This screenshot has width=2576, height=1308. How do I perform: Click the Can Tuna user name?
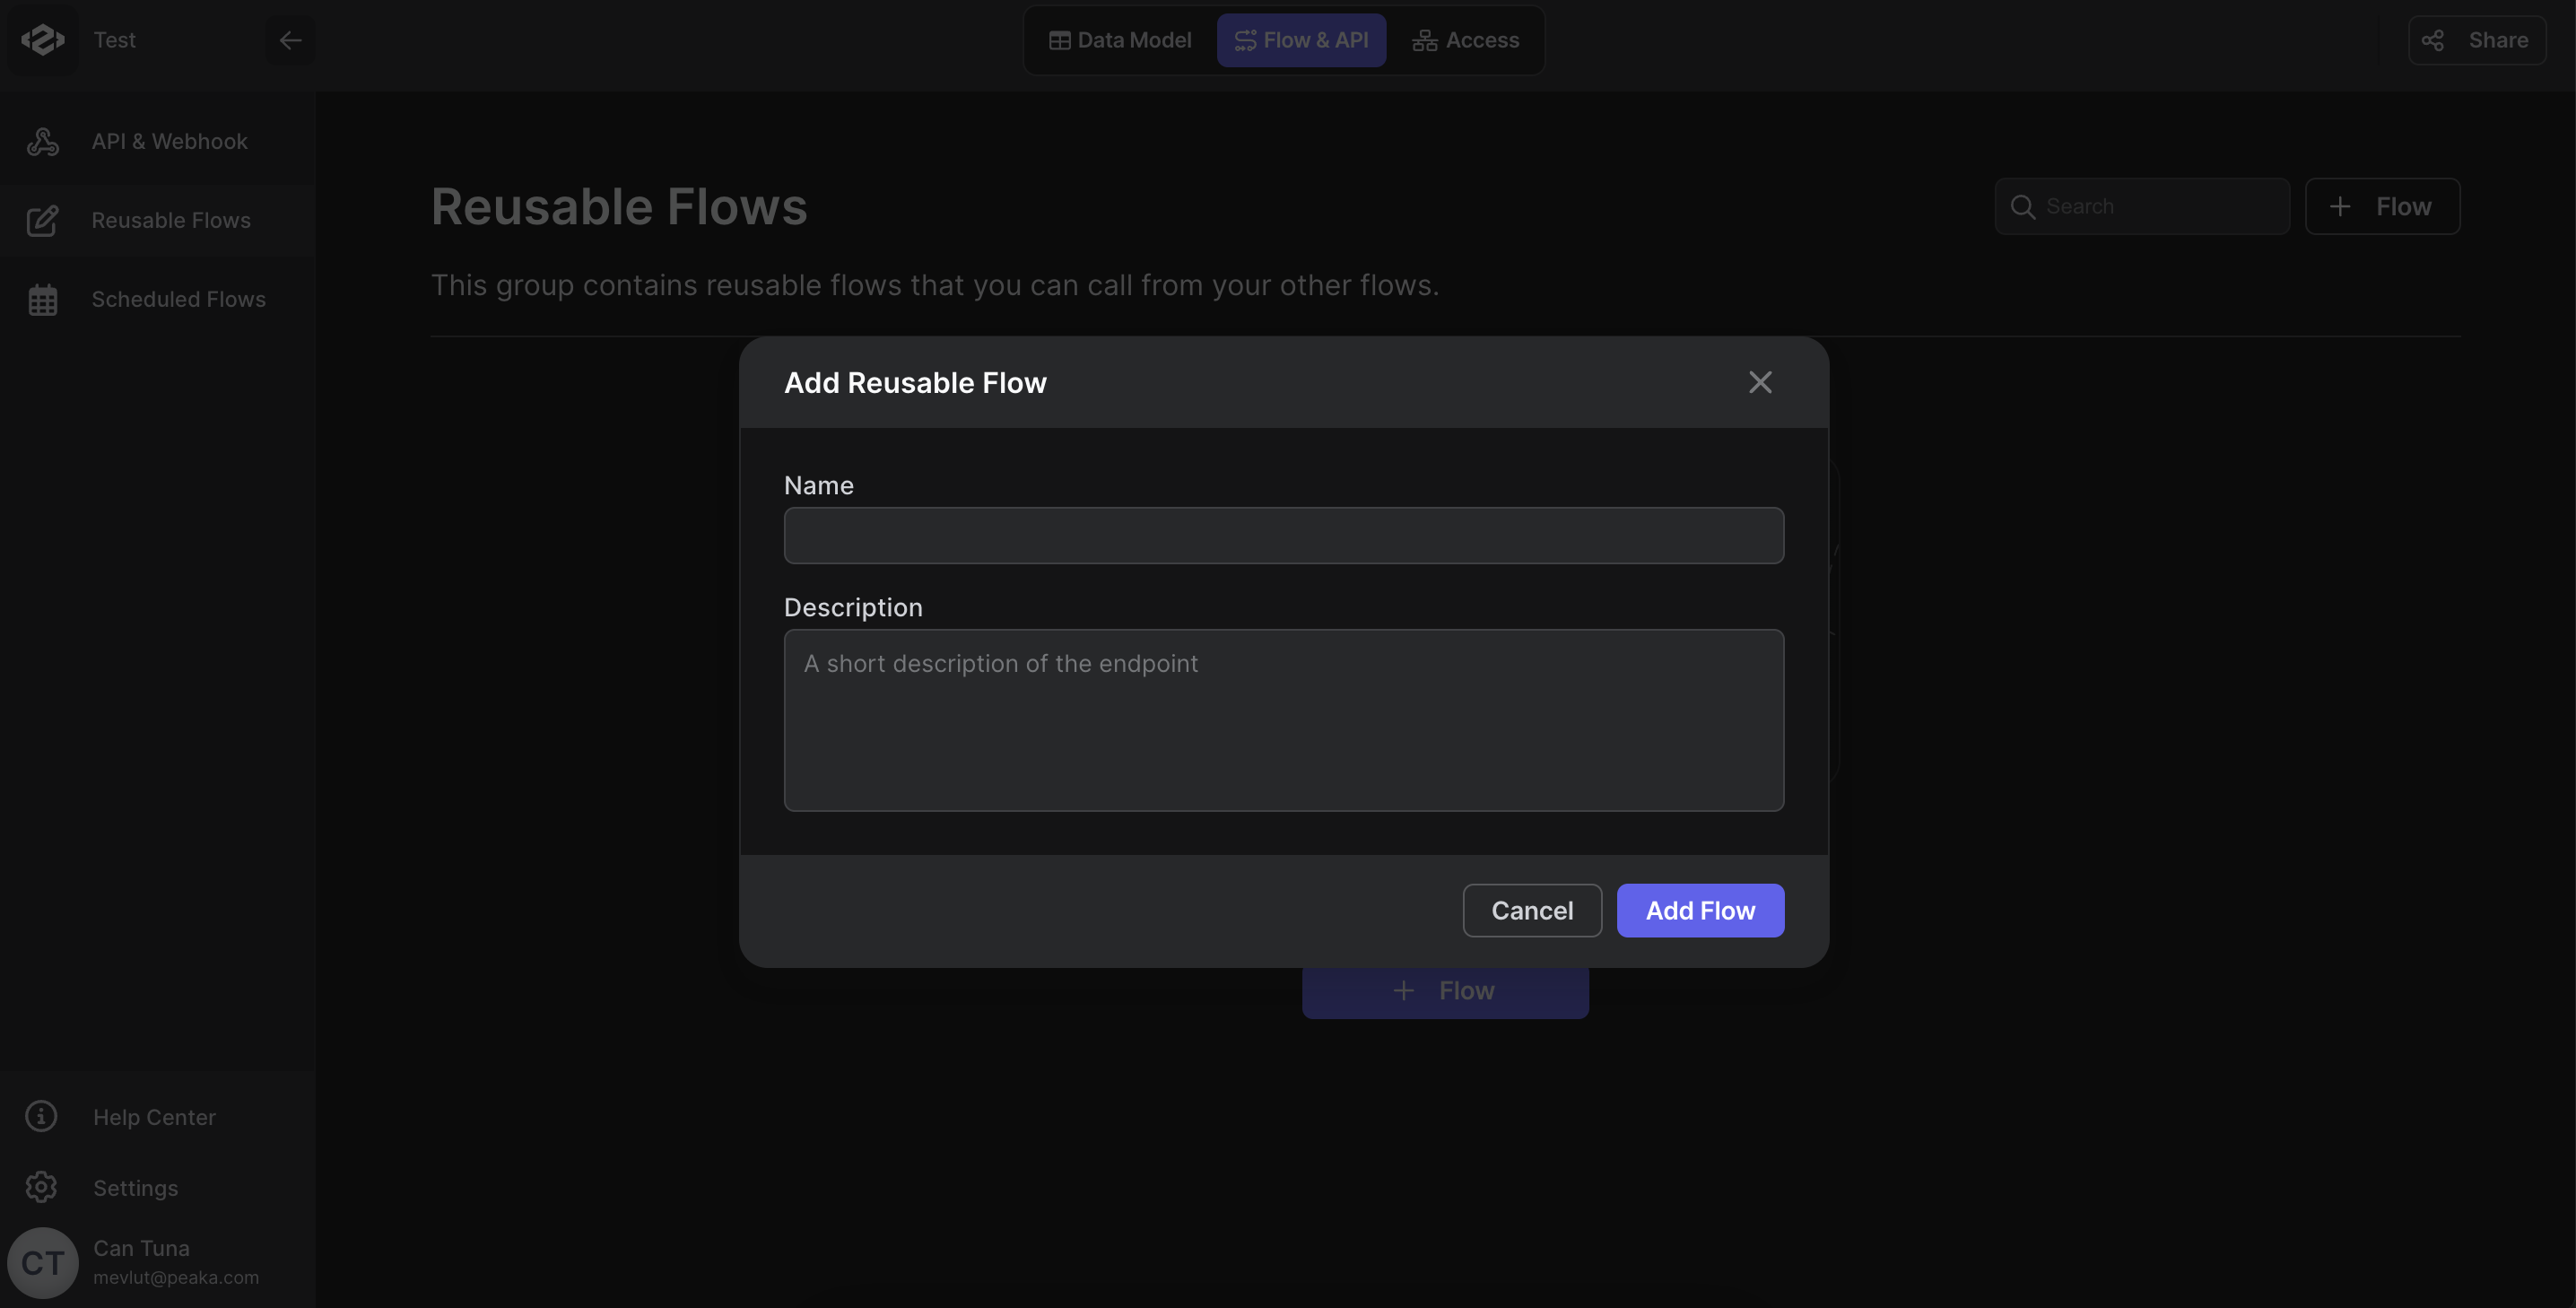point(141,1248)
